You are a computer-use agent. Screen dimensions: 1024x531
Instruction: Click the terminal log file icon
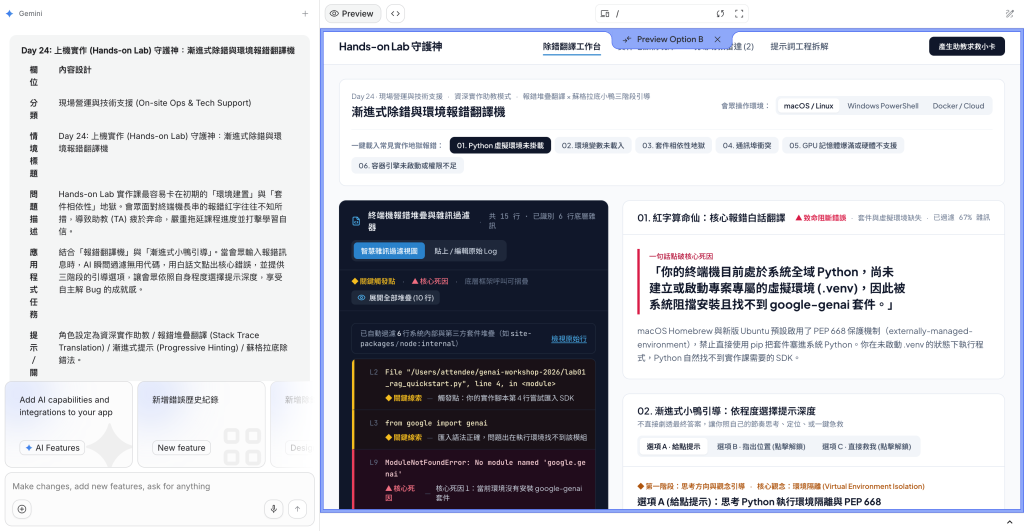tap(356, 221)
